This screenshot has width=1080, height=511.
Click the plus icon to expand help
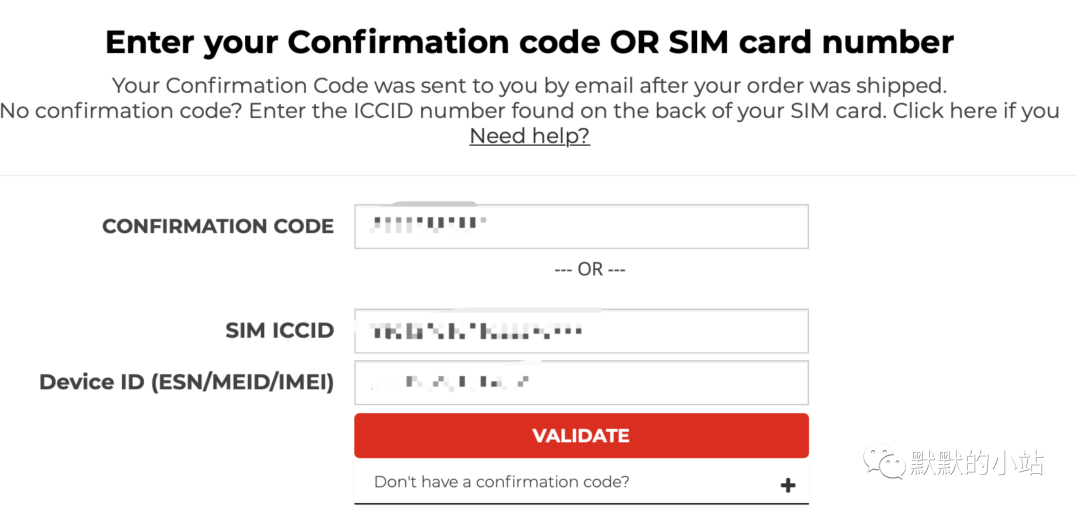(788, 486)
